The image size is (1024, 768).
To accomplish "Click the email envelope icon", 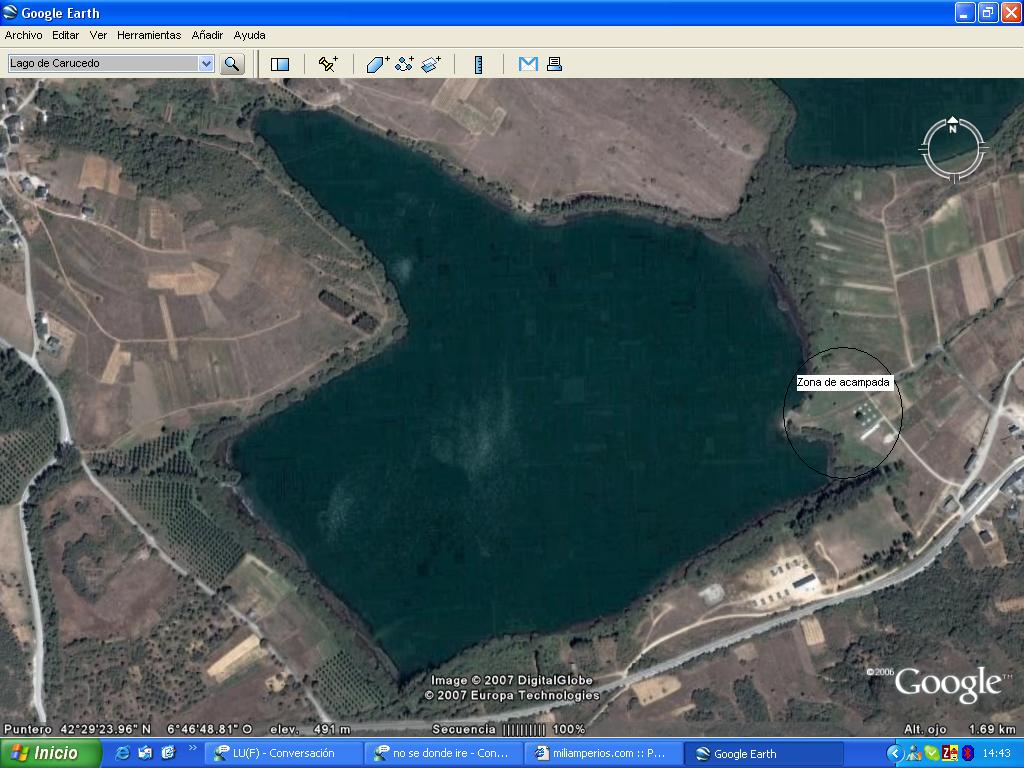I will point(528,64).
